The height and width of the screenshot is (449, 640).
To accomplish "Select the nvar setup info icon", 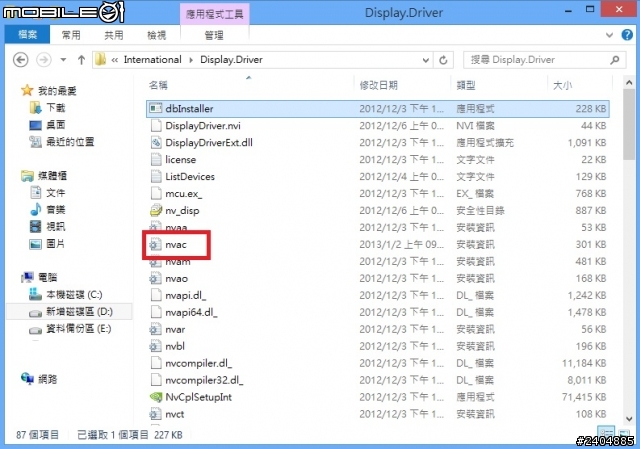I will coord(156,329).
